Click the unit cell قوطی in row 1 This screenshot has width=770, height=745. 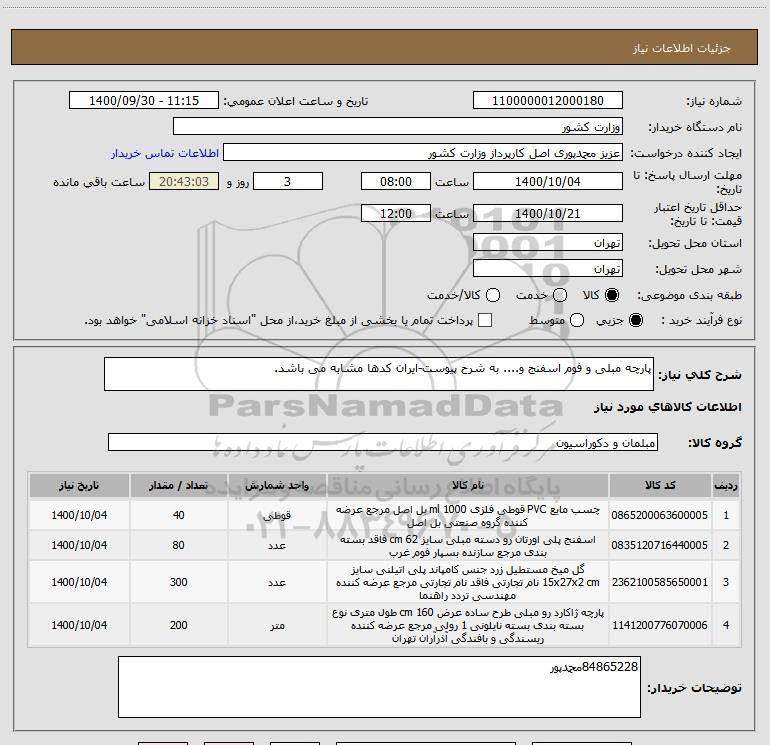(x=277, y=516)
